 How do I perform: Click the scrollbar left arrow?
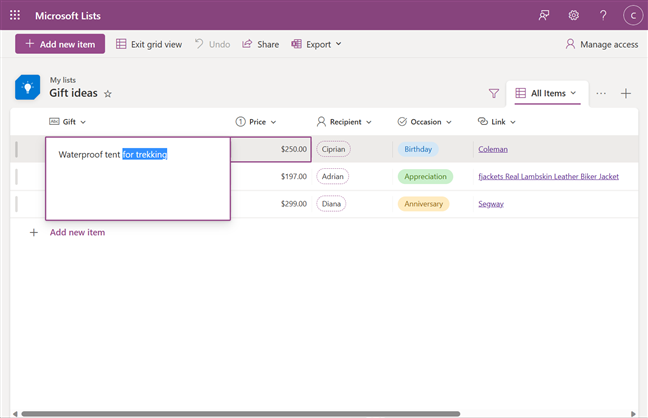coord(15,413)
